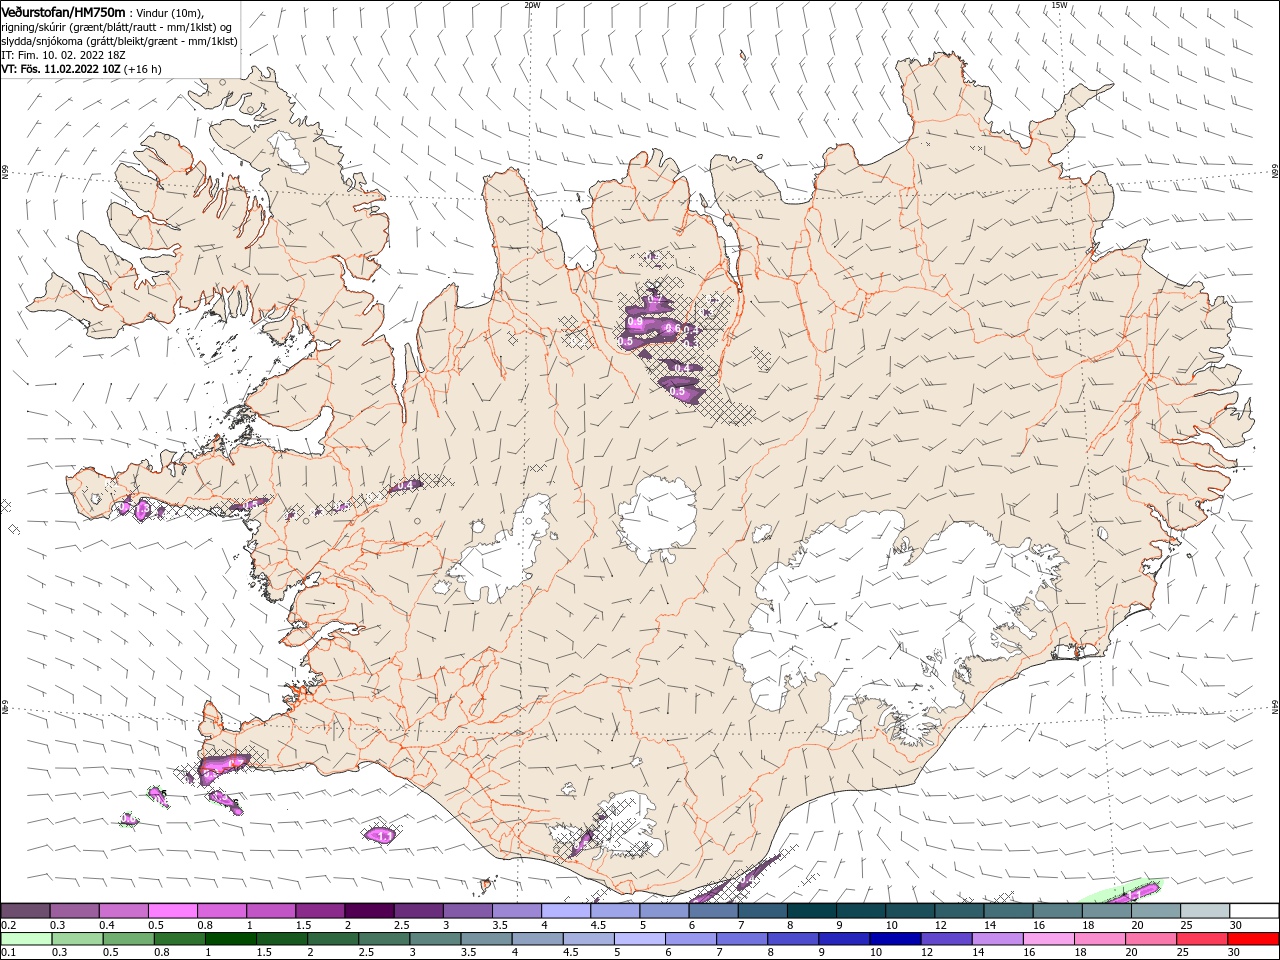
Task: Click the '15W' longitude label
Action: (x=1059, y=5)
